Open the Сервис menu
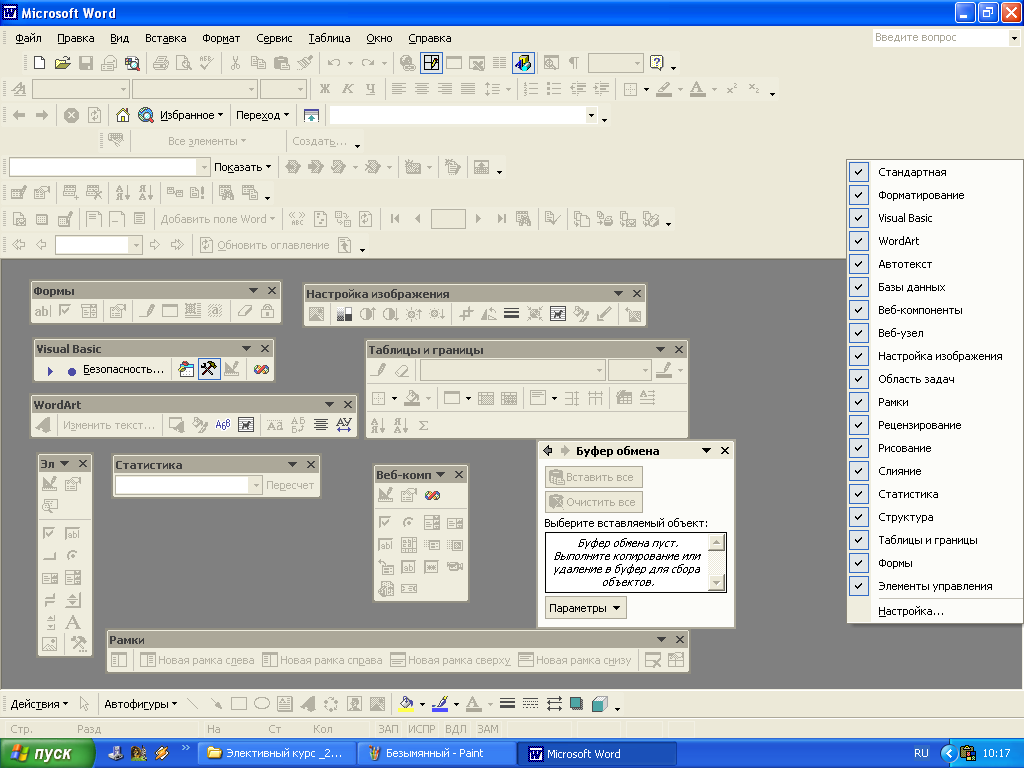Image resolution: width=1024 pixels, height=768 pixels. tap(274, 38)
